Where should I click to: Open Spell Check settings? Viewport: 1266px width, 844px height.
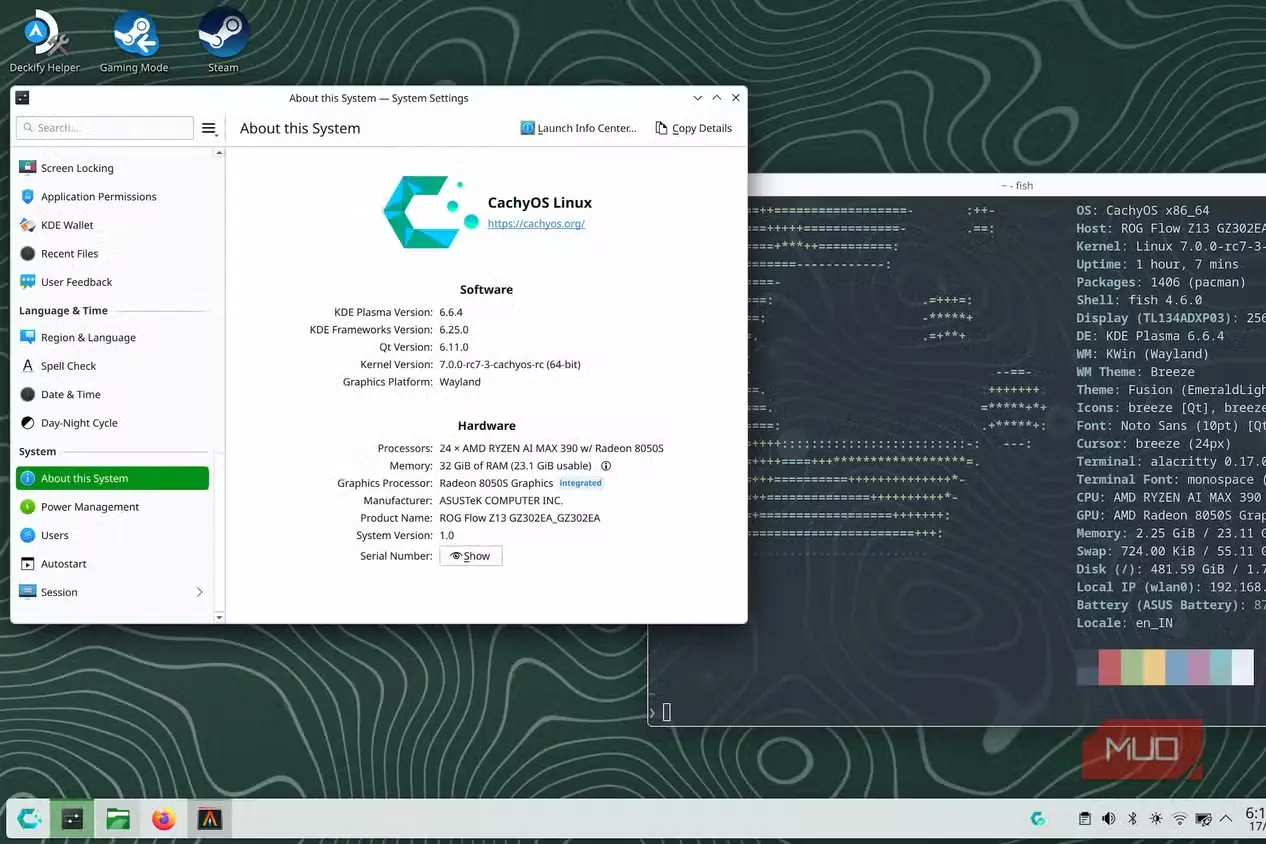(x=113, y=366)
